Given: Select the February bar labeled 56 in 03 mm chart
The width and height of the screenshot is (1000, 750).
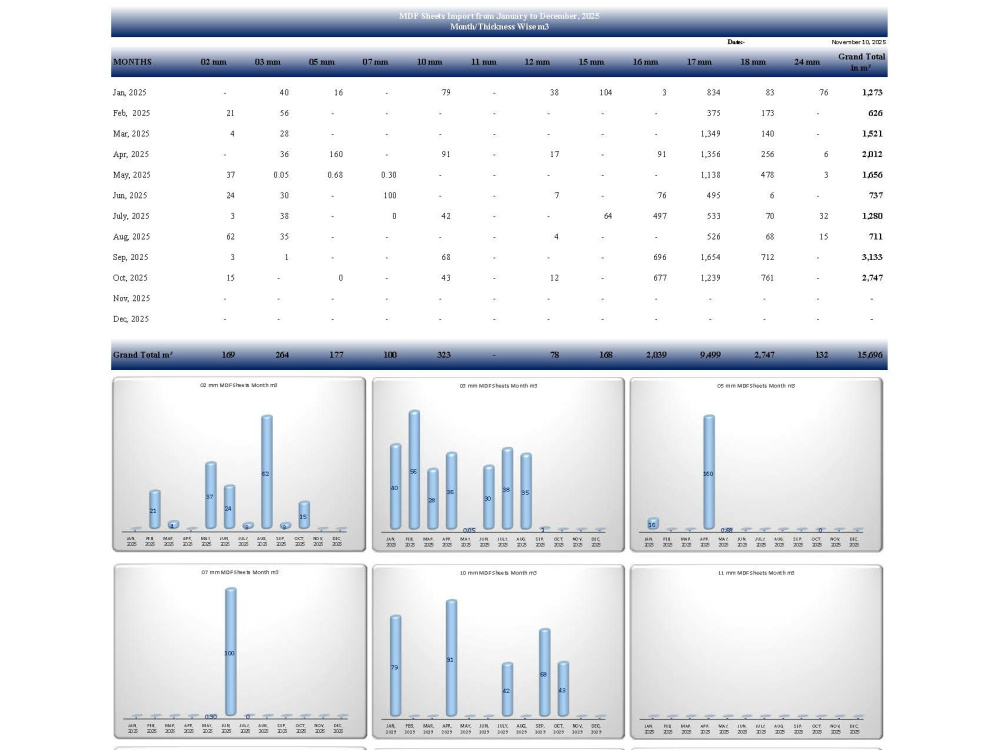Looking at the screenshot, I should pyautogui.click(x=414, y=470).
